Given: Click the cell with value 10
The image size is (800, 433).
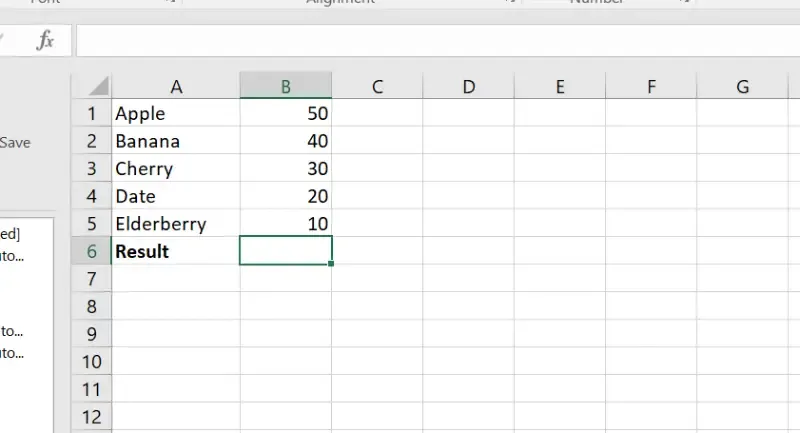Looking at the screenshot, I should click(x=286, y=223).
